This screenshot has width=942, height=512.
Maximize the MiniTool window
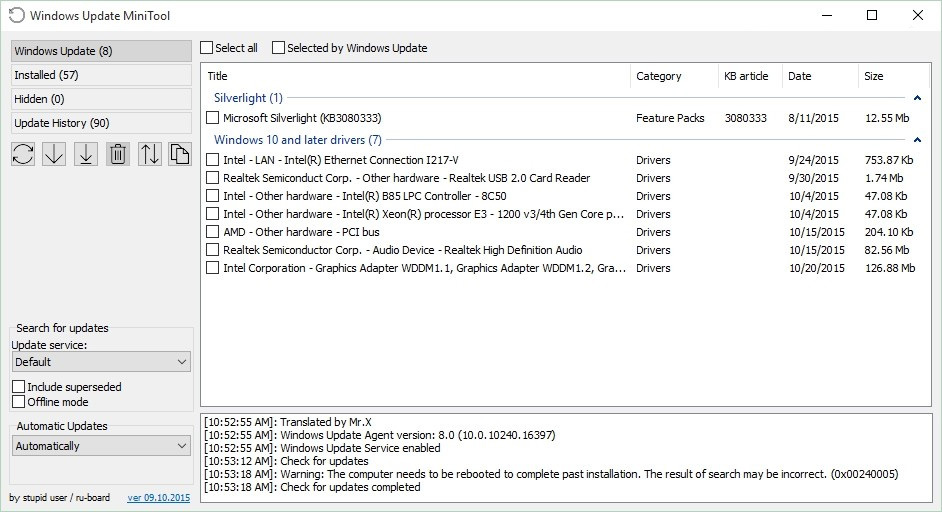click(872, 16)
